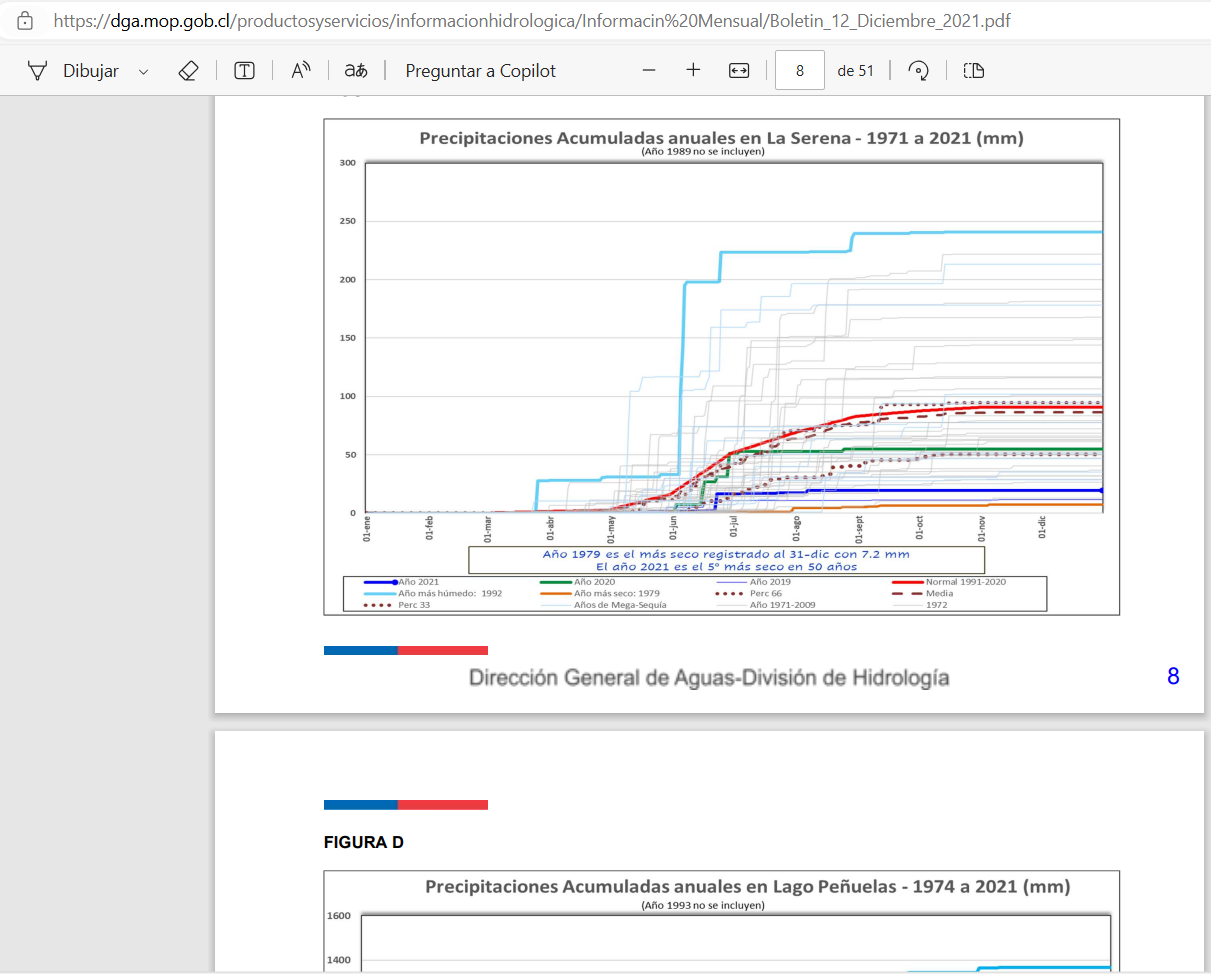Click the '01-dic' axis label
This screenshot has width=1211, height=974.
(1042, 527)
